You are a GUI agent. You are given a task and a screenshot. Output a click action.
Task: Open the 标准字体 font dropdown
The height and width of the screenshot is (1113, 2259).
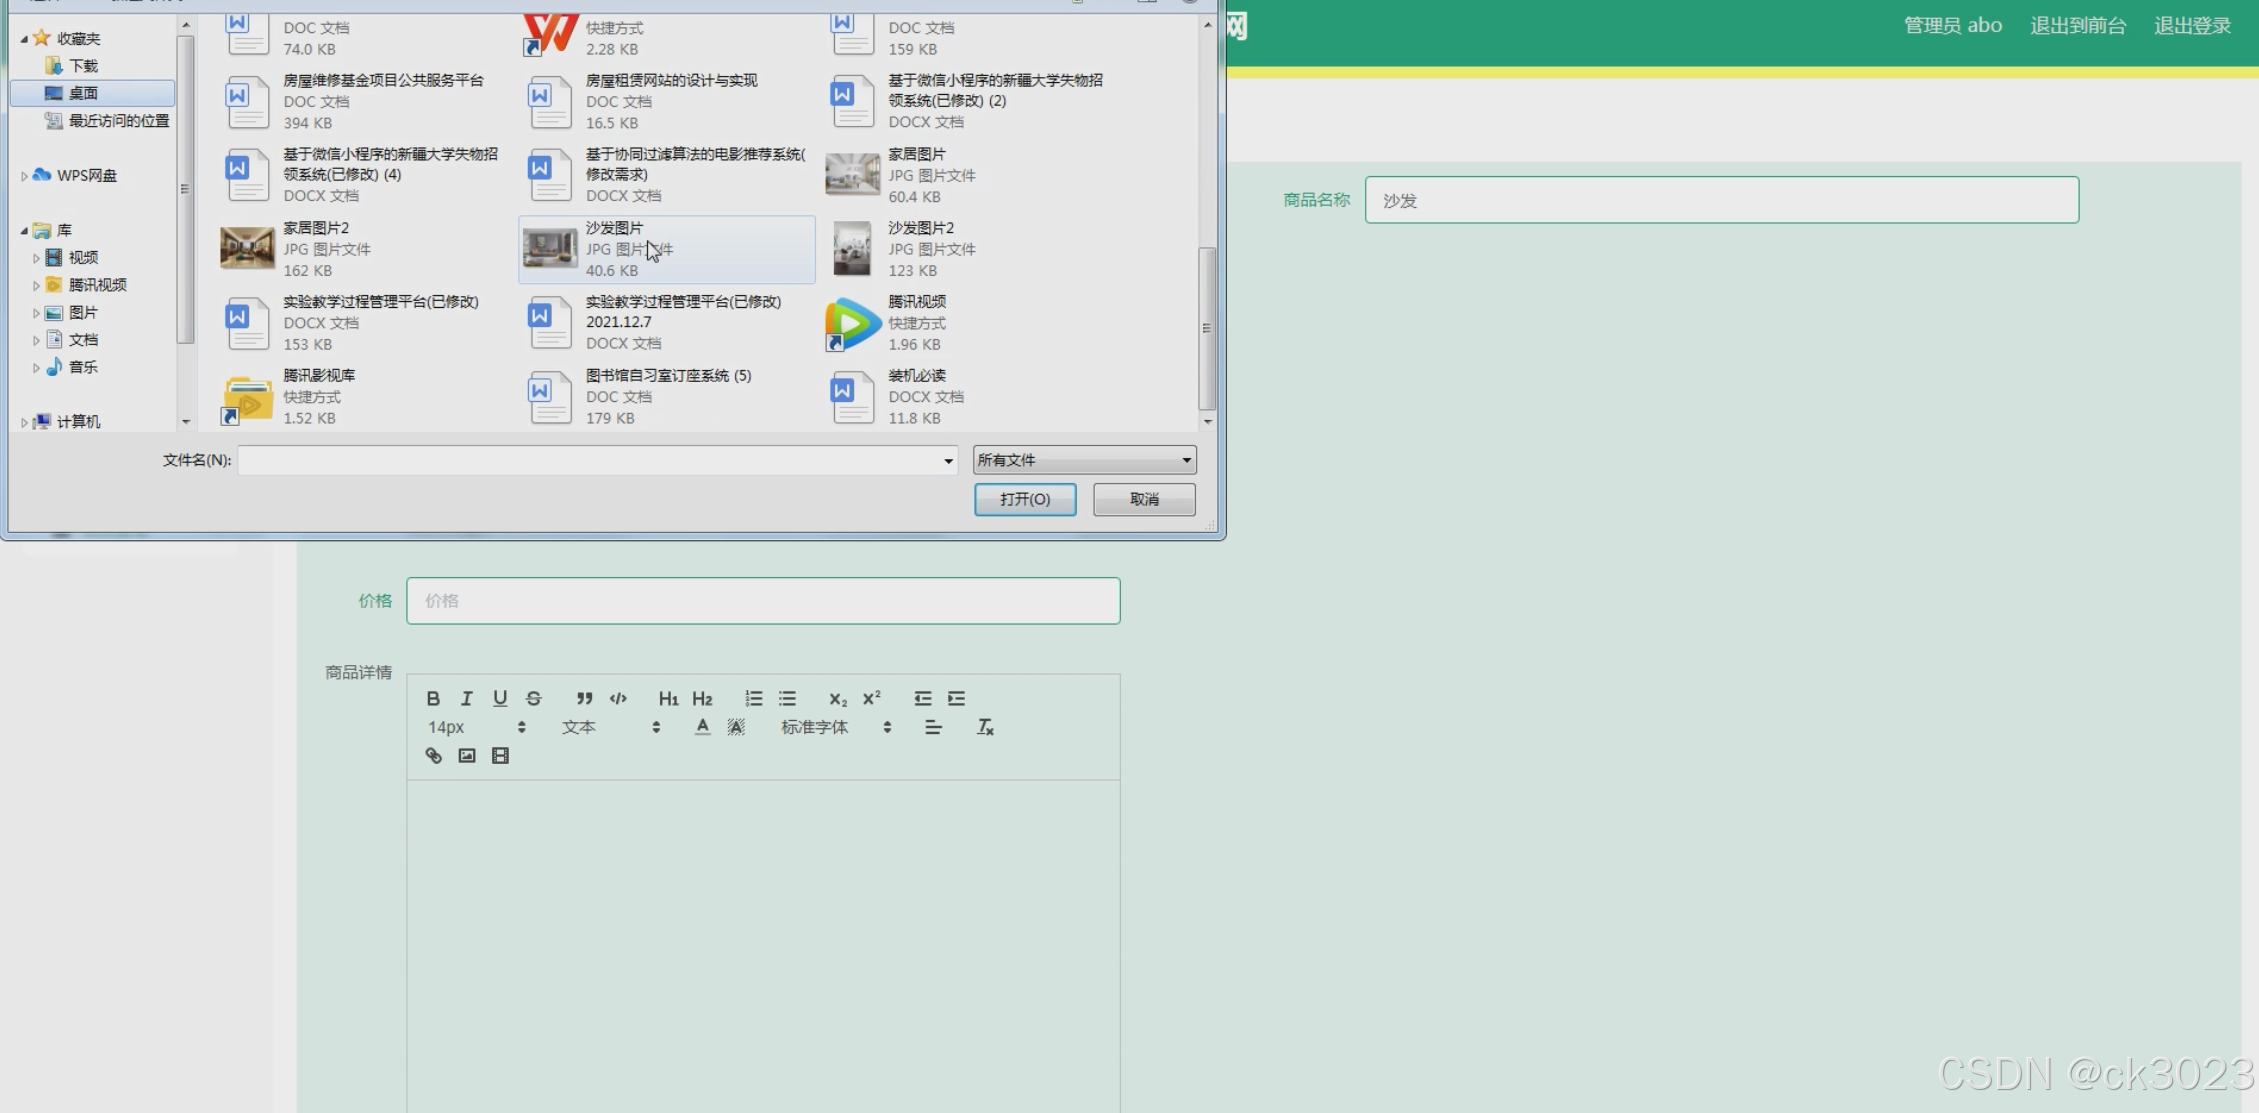point(835,727)
